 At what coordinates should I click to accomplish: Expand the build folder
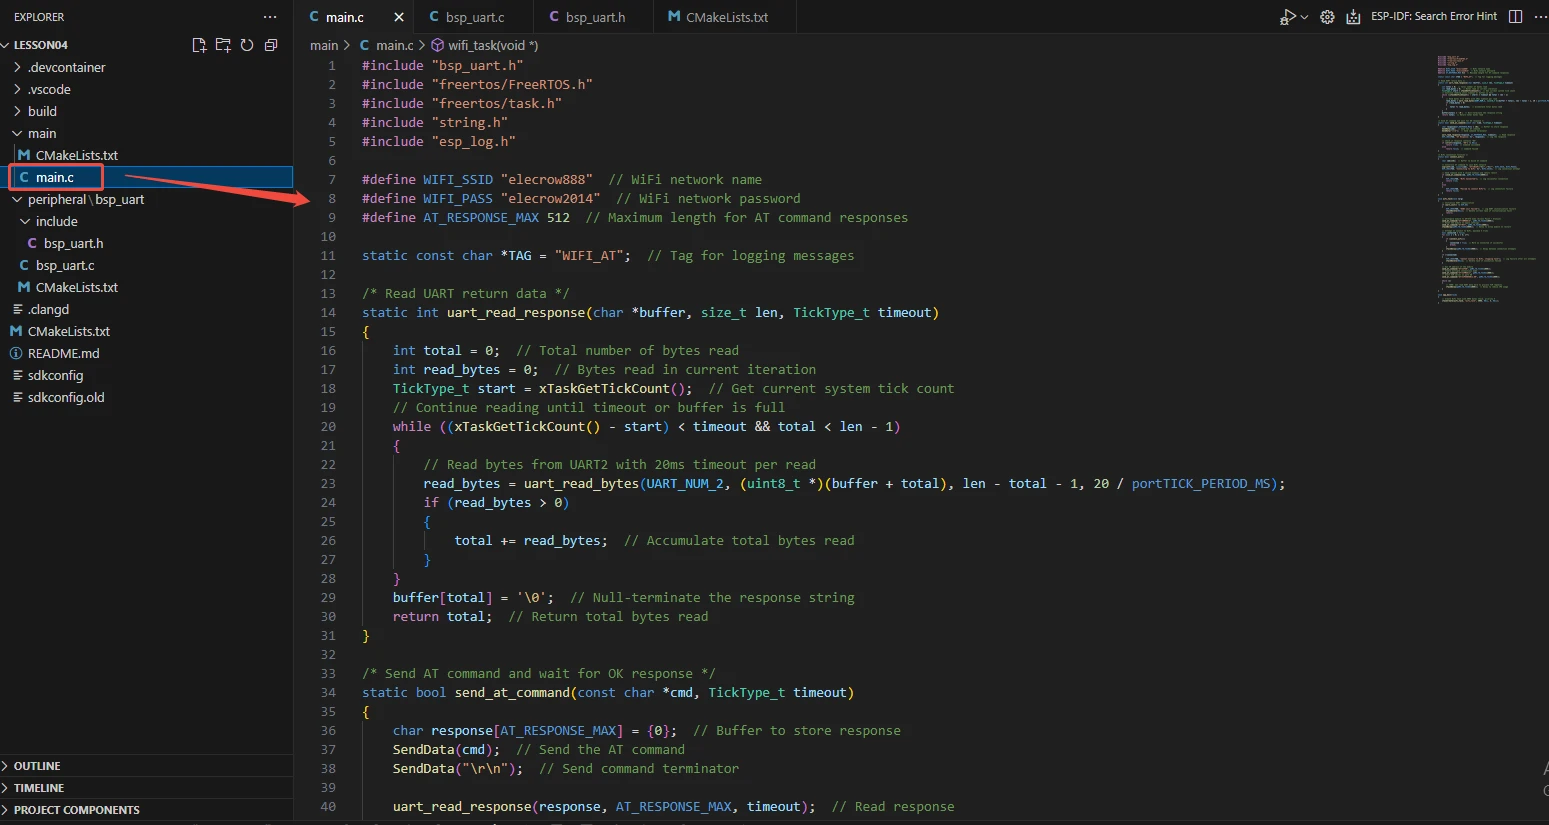point(42,111)
